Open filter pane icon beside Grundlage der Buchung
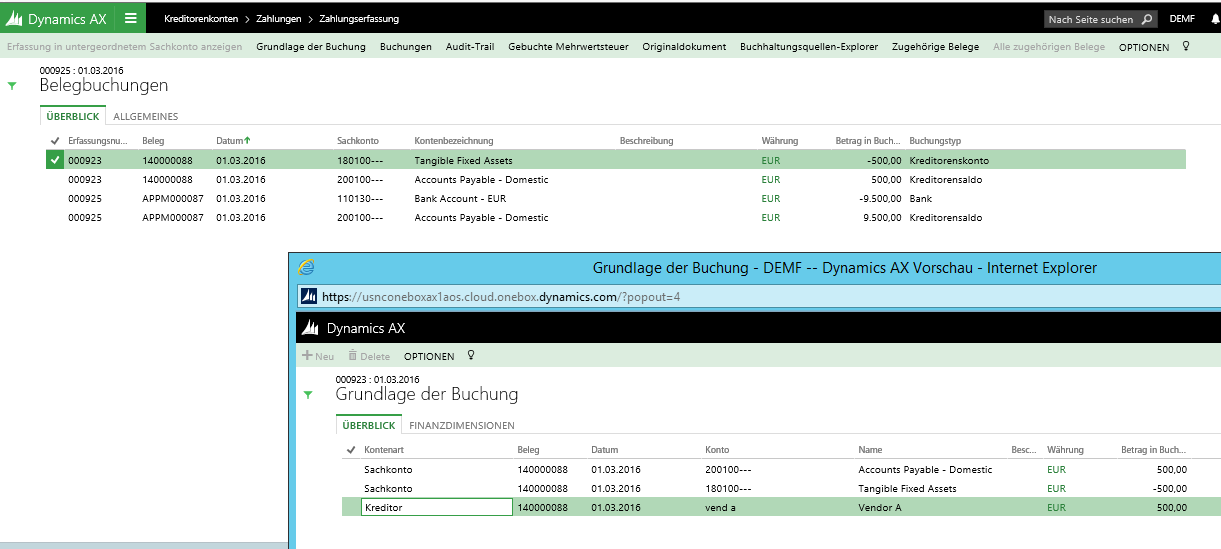The image size is (1221, 549). [x=308, y=395]
